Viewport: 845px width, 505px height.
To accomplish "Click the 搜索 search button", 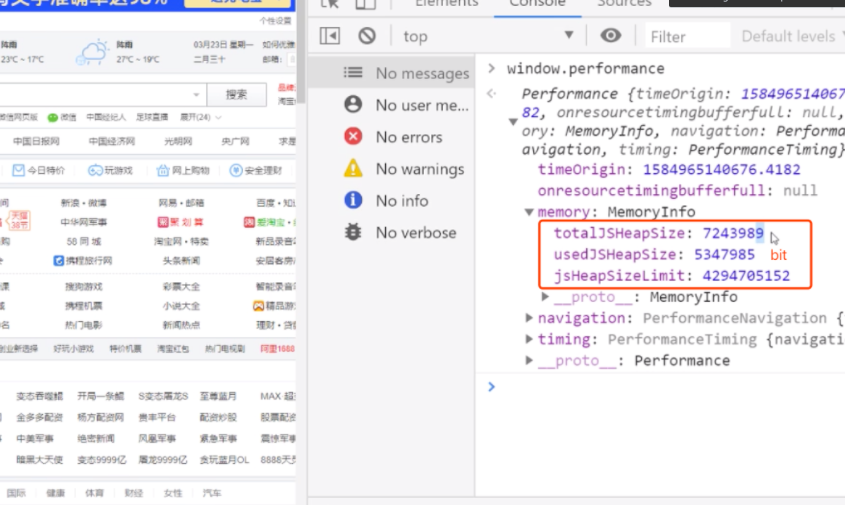I will pos(237,94).
